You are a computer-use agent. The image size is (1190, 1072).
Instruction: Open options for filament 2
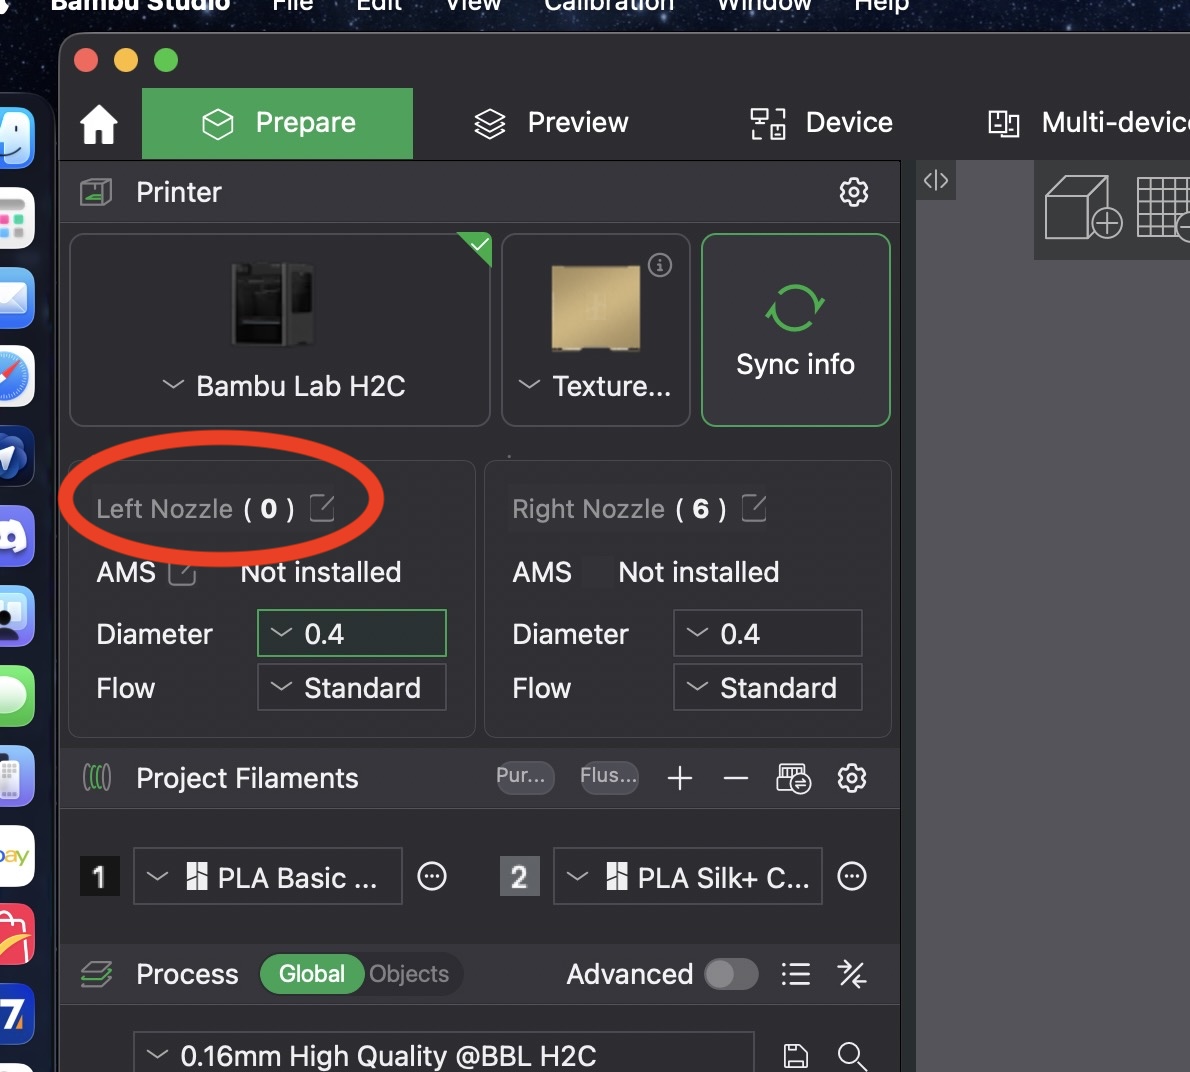851,876
